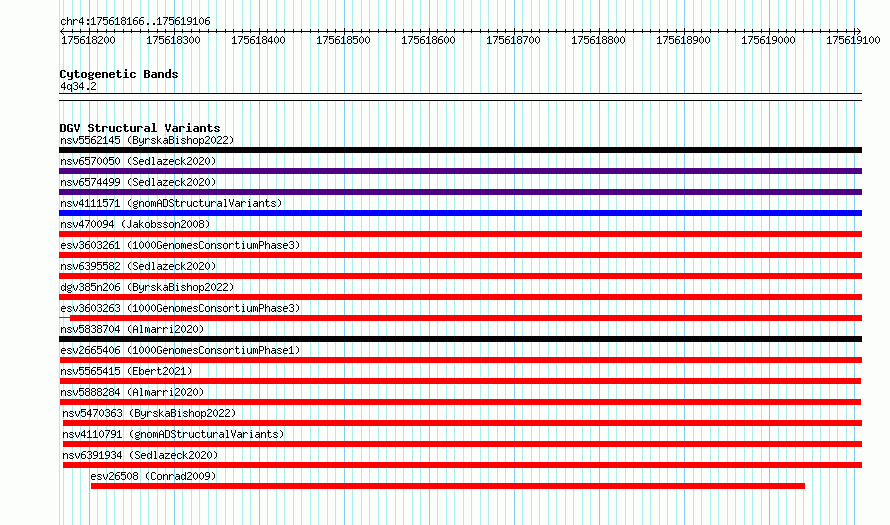Open the nsv470094 (Jakobsson2008) label
890x525 pixels.
point(135,224)
